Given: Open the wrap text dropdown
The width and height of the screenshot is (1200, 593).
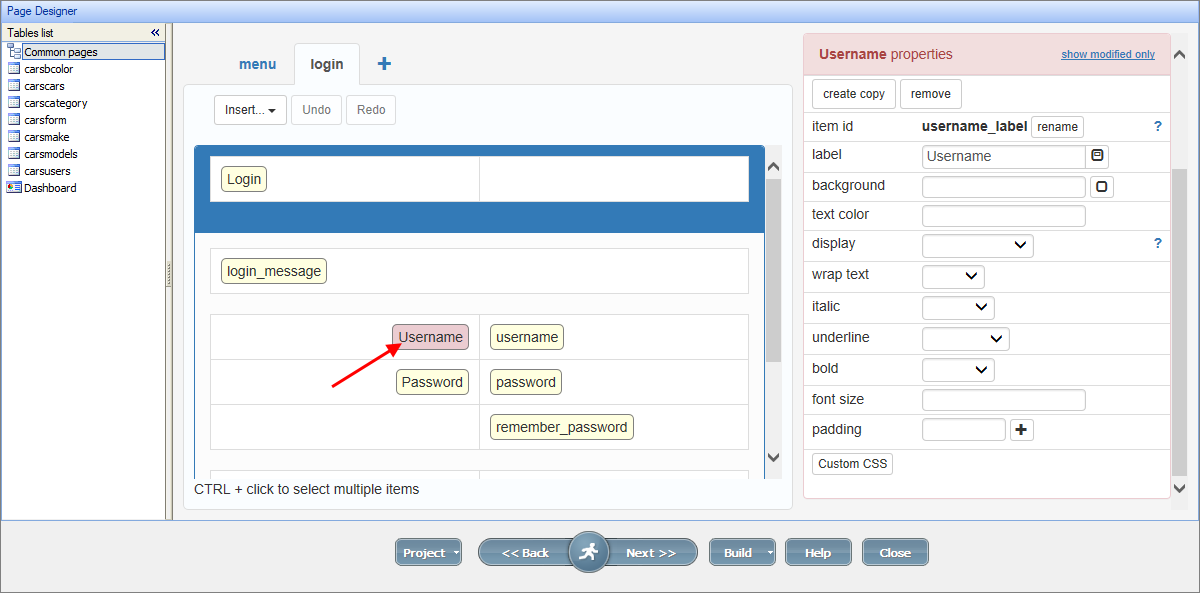Looking at the screenshot, I should pos(953,276).
